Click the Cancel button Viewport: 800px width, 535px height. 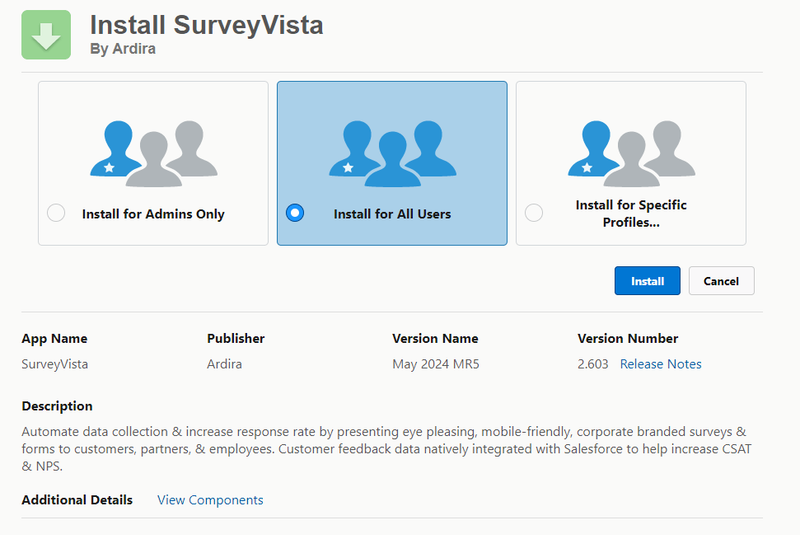pos(721,281)
